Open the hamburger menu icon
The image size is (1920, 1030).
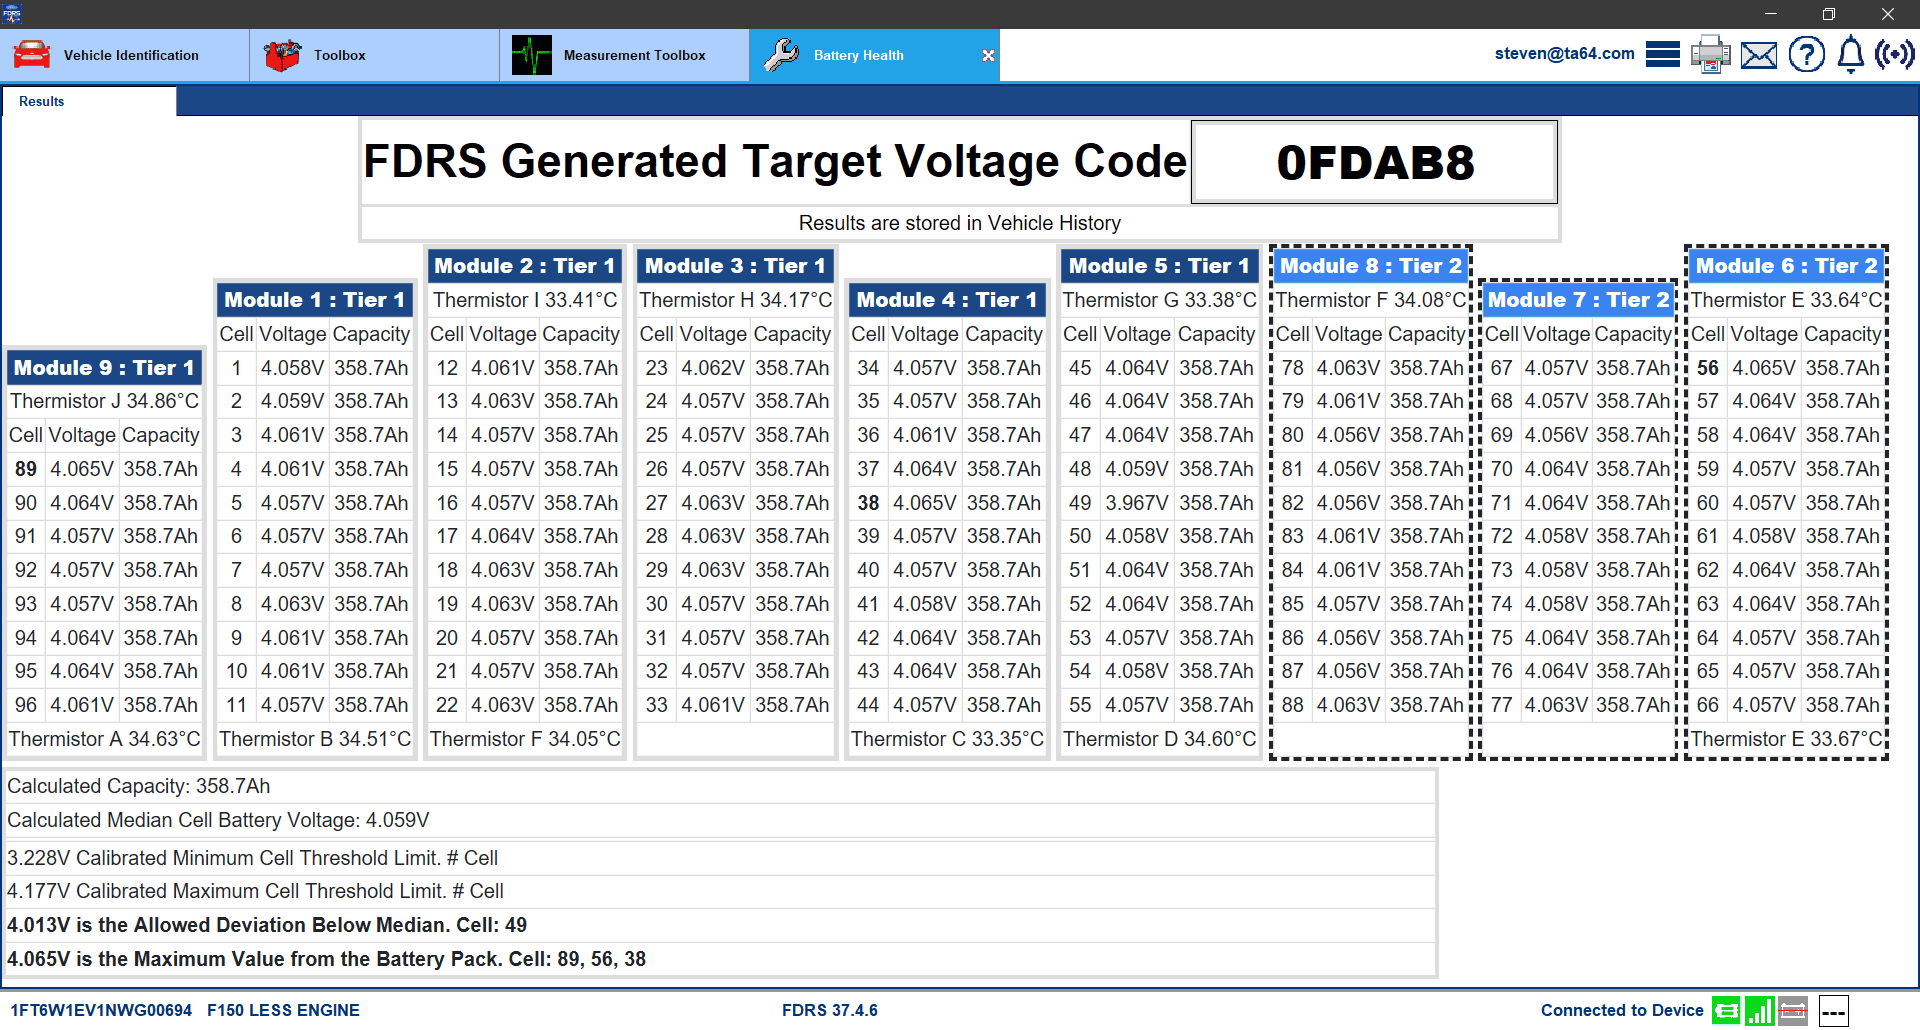pos(1662,54)
